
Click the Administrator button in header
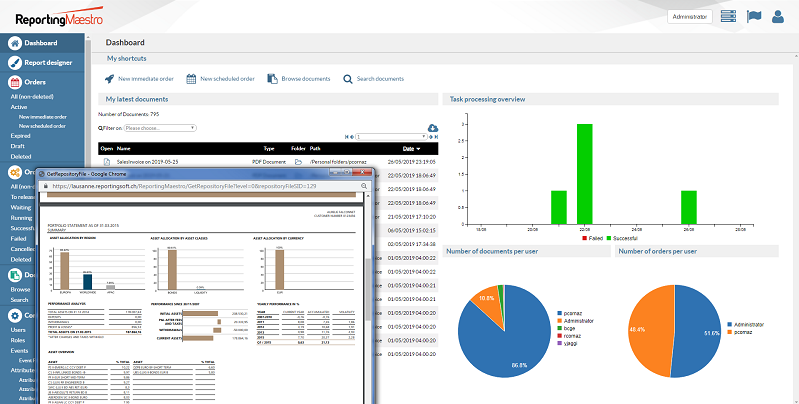690,17
